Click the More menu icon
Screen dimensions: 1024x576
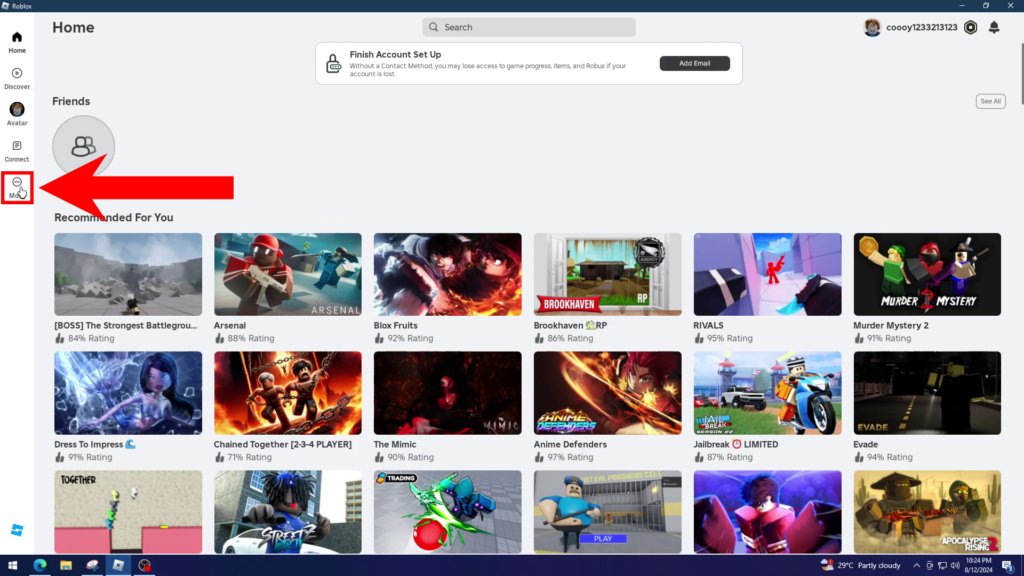pyautogui.click(x=17, y=186)
